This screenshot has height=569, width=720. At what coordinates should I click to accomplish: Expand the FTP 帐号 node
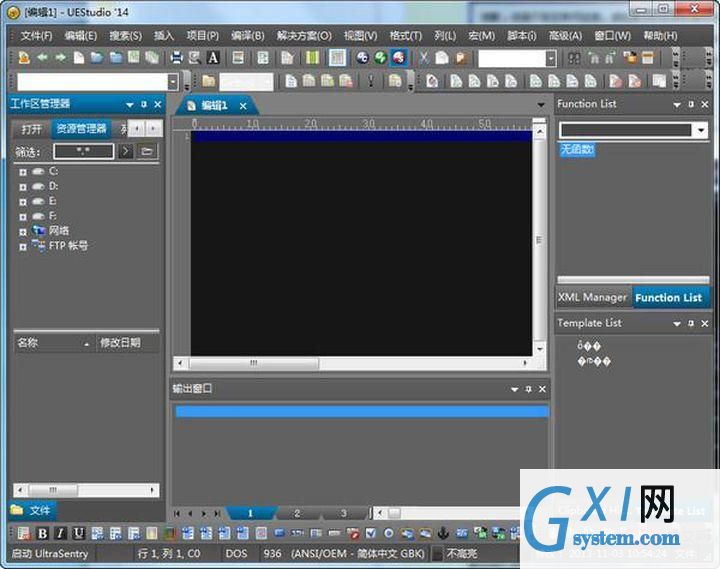pyautogui.click(x=22, y=247)
